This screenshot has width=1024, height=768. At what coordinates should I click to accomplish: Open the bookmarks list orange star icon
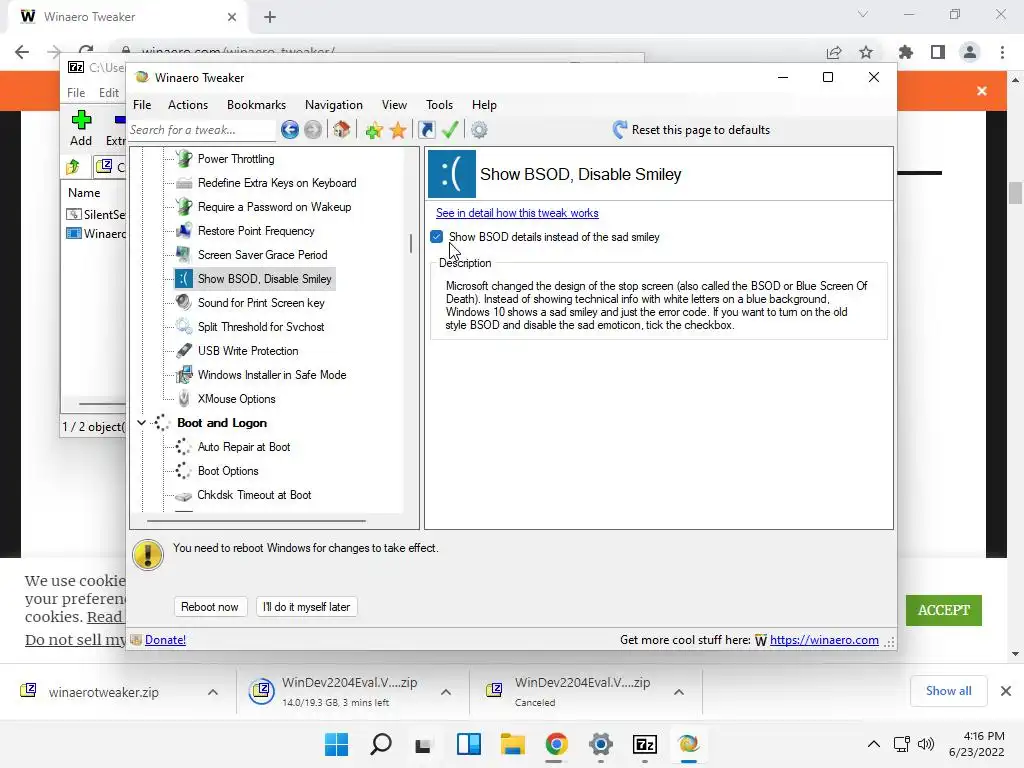click(x=398, y=130)
